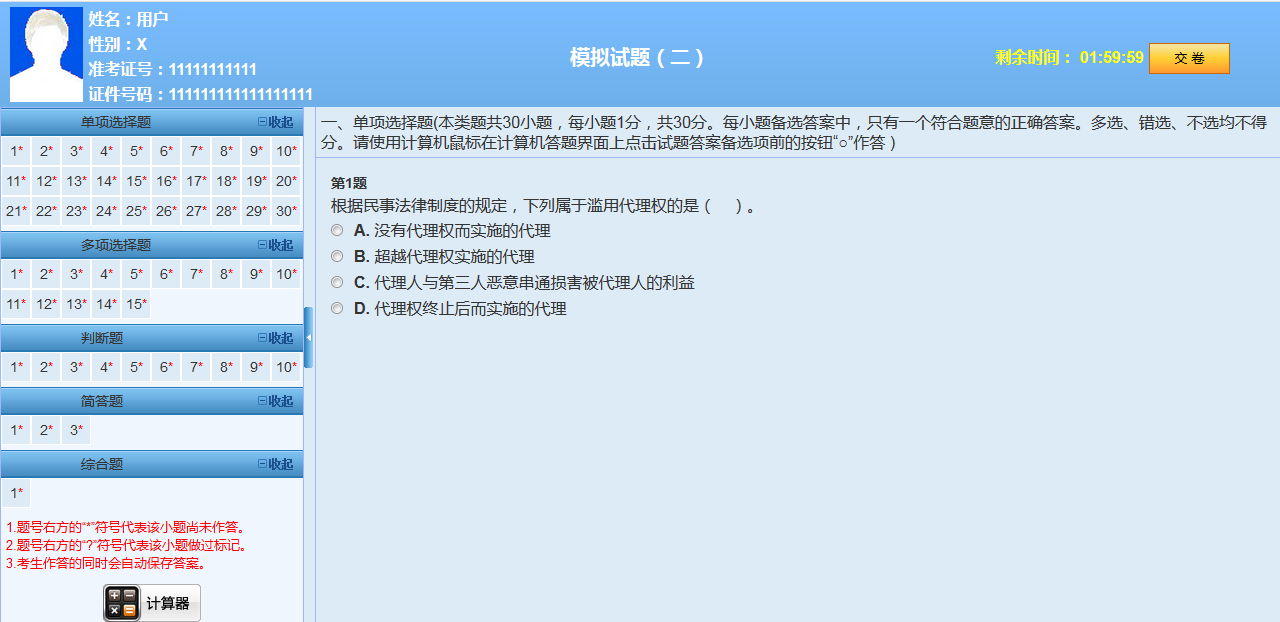Screen dimensions: 1280x622
Task: Open judgment question 10
Action: point(285,367)
